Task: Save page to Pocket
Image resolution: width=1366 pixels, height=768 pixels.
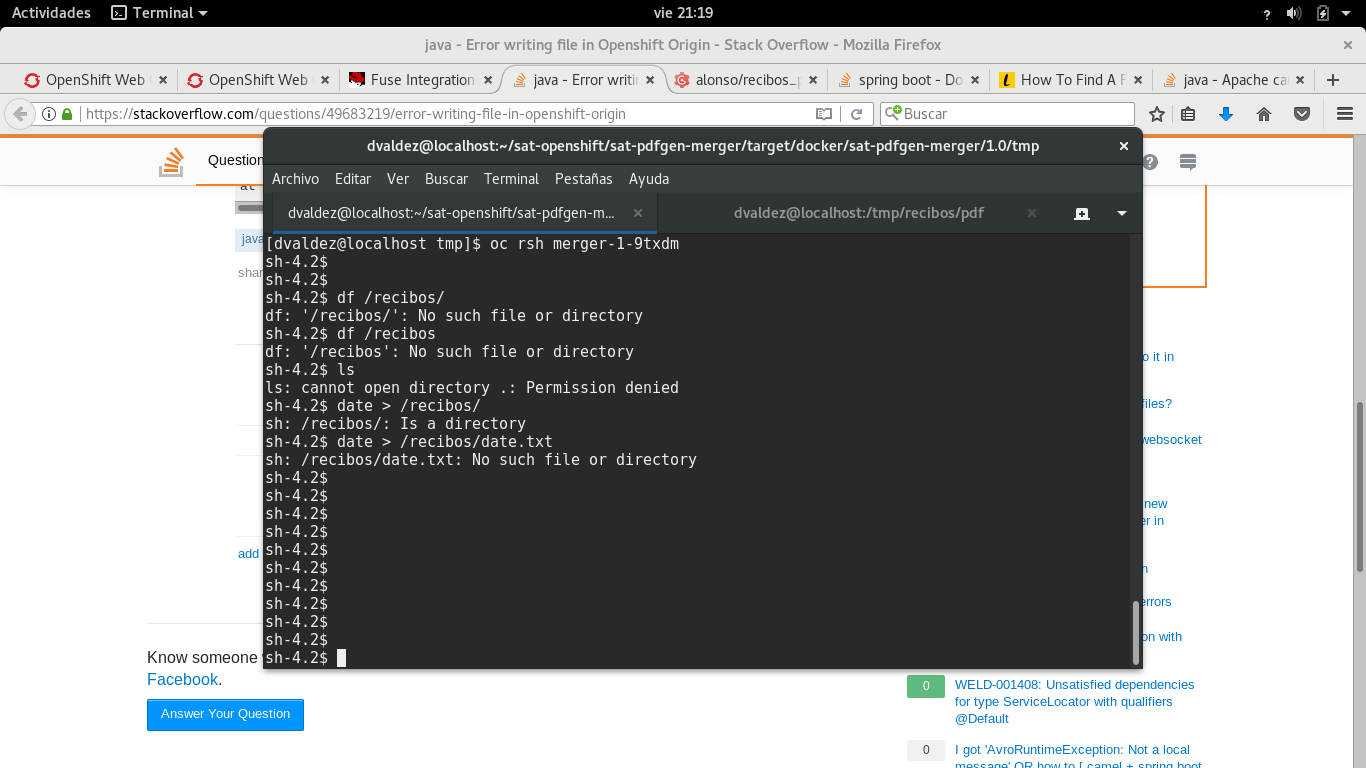Action: pos(1302,113)
